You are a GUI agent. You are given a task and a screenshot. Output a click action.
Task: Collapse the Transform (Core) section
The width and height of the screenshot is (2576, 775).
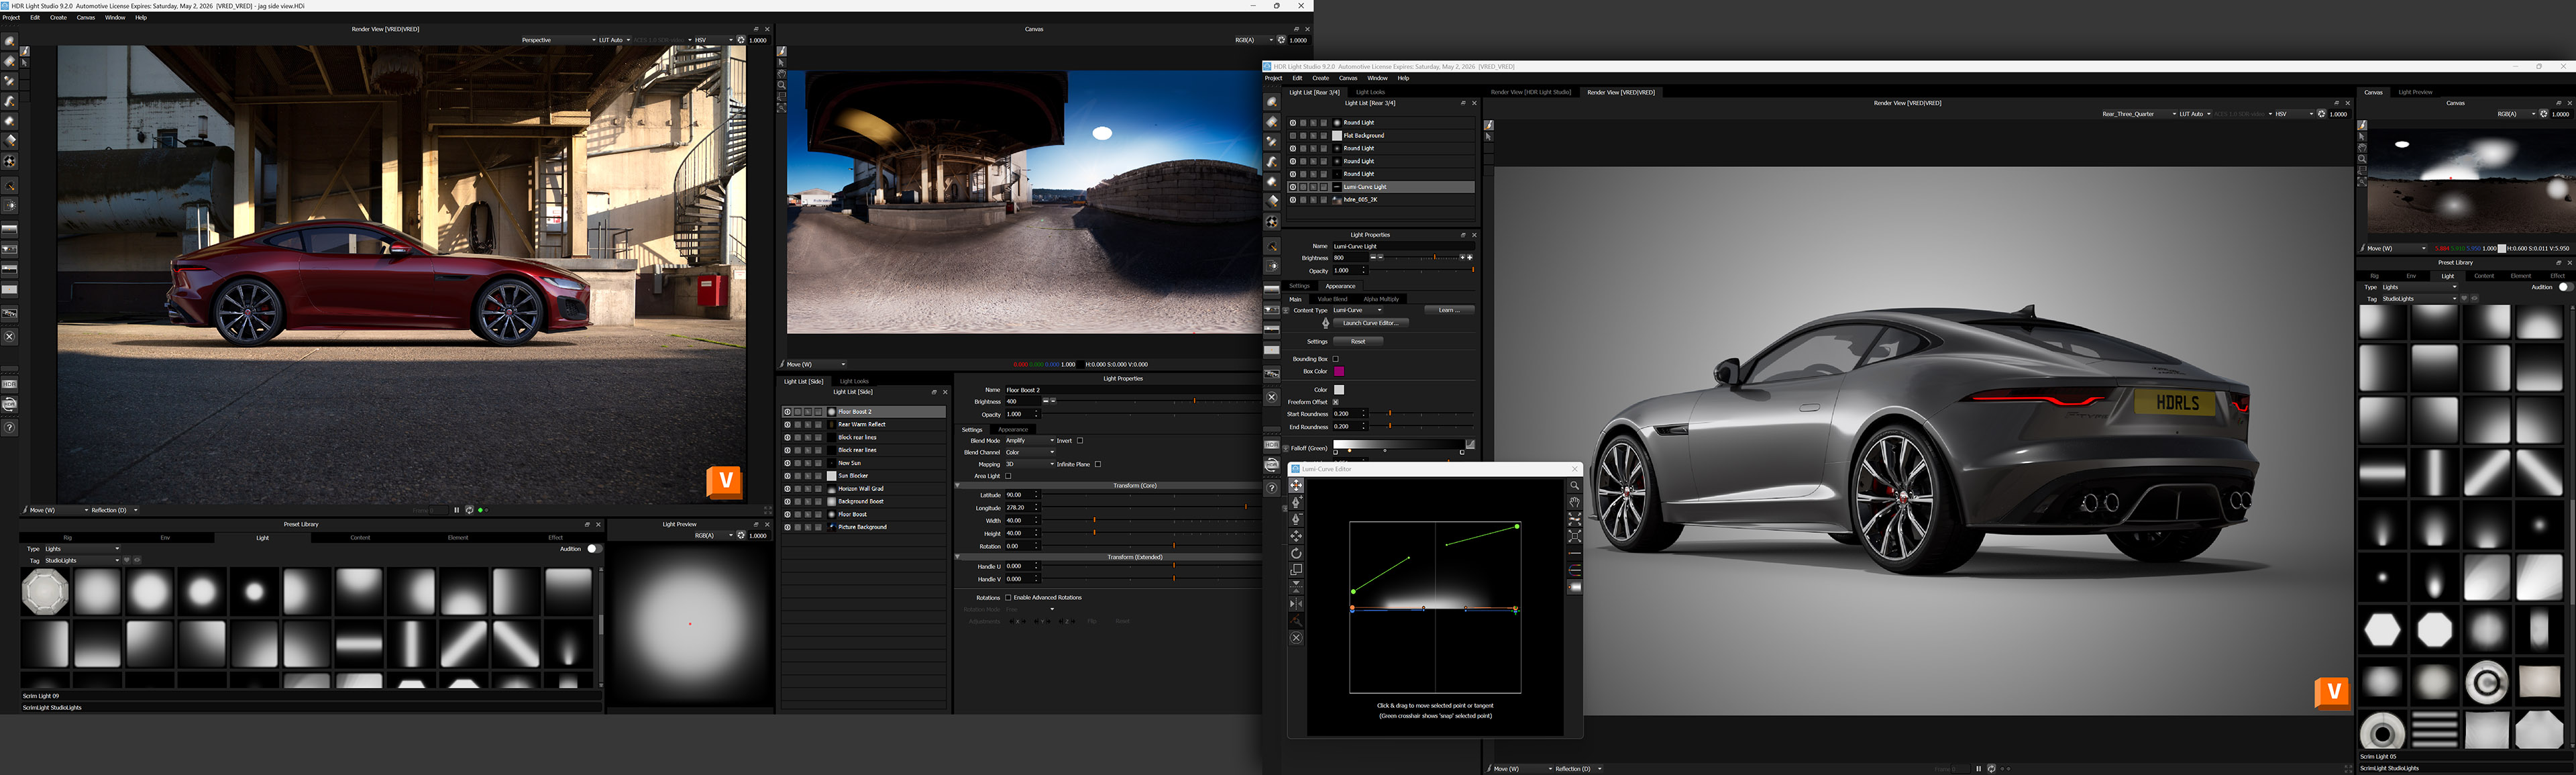pos(958,485)
